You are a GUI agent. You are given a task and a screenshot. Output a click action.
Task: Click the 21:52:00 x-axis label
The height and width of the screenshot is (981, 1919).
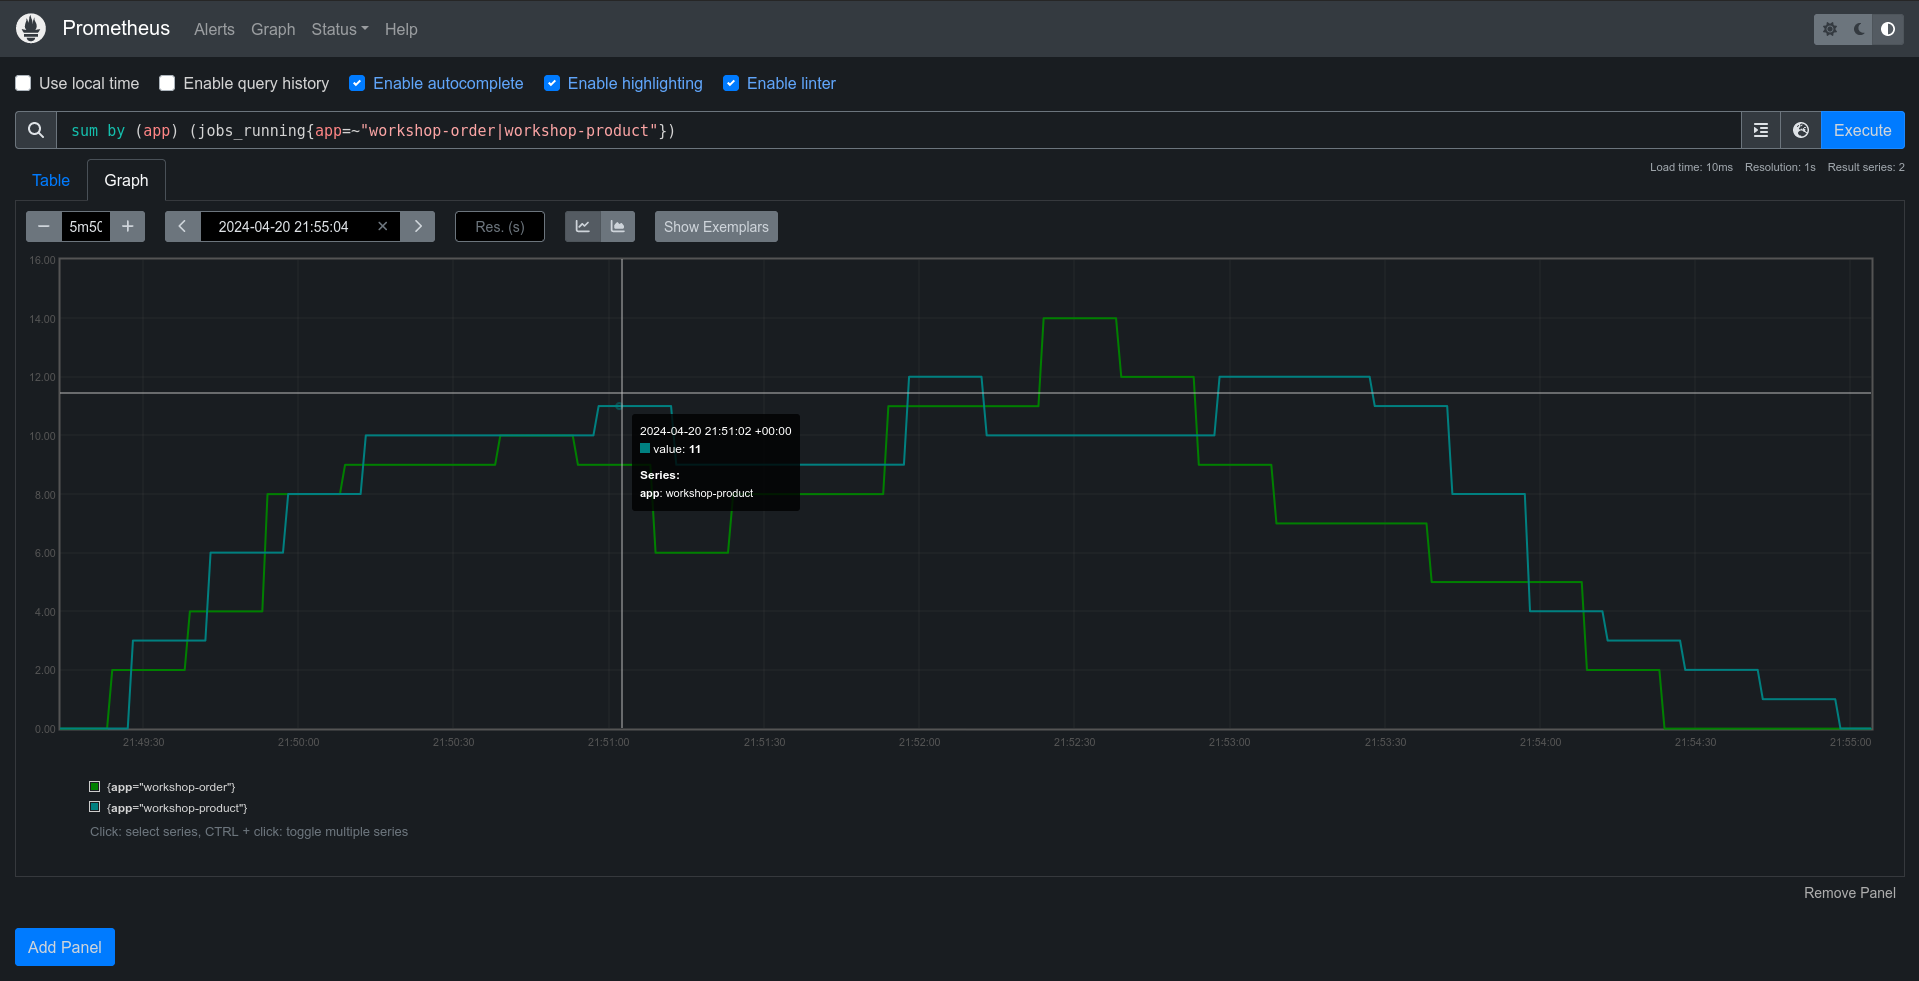pos(919,742)
